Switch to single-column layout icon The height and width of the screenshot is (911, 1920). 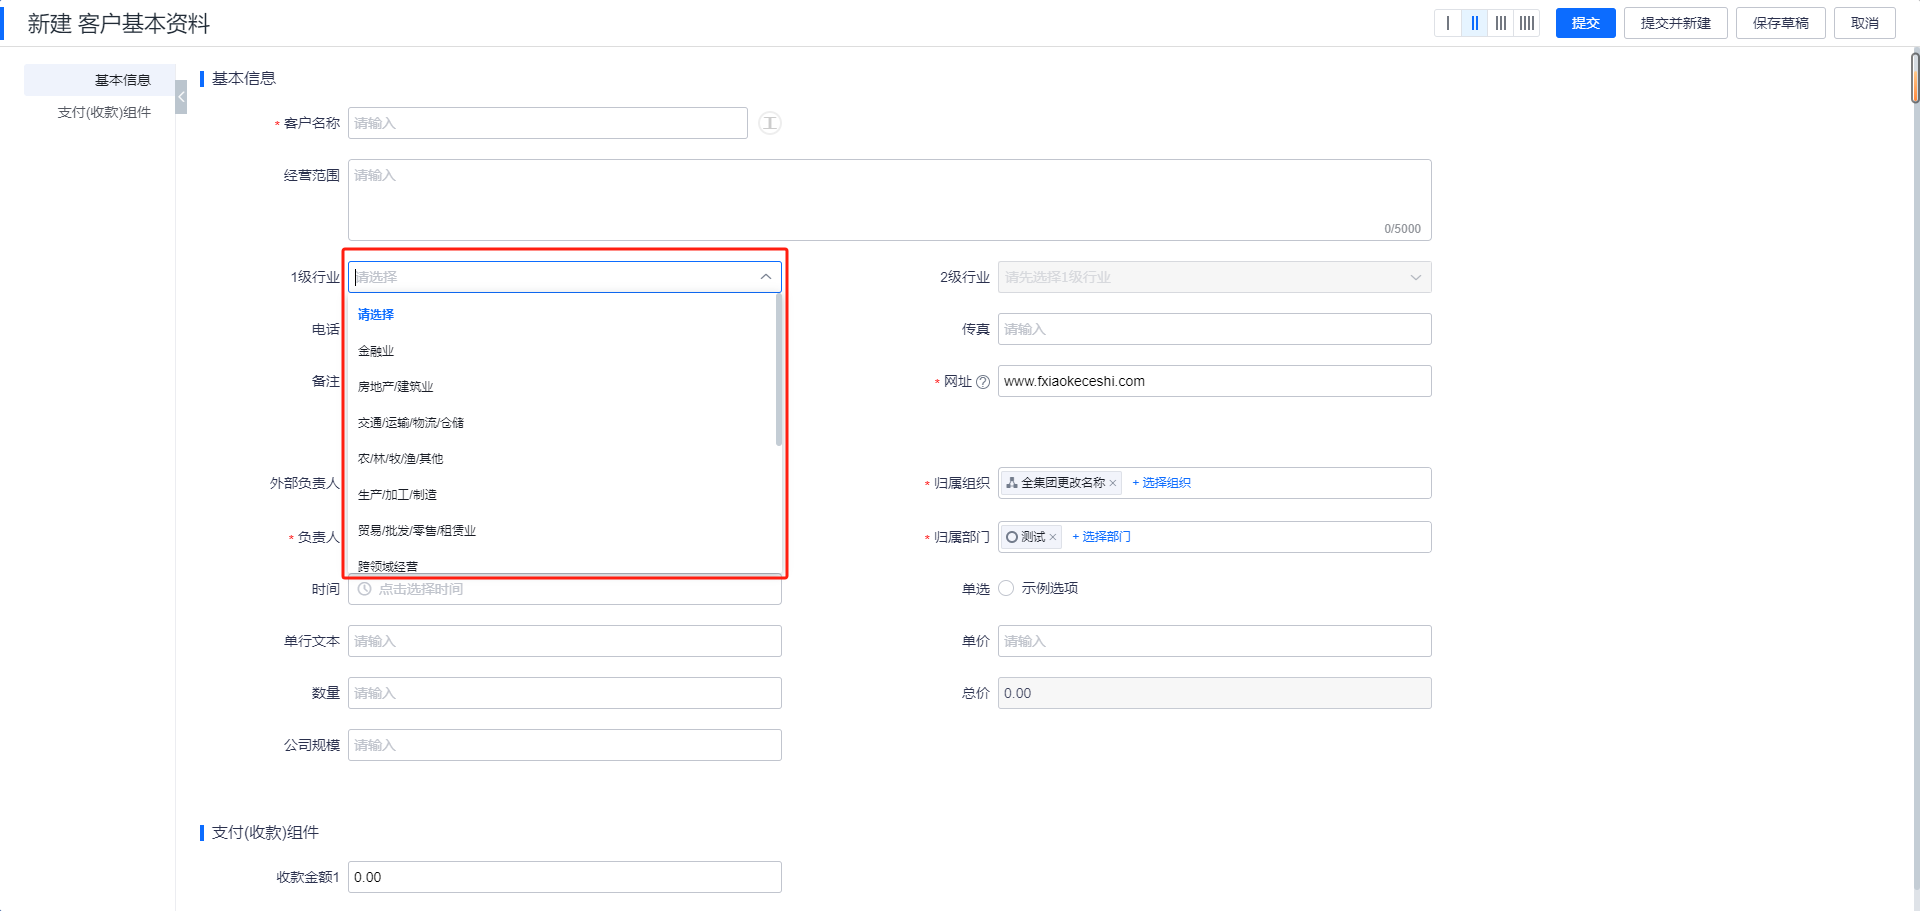click(1448, 23)
